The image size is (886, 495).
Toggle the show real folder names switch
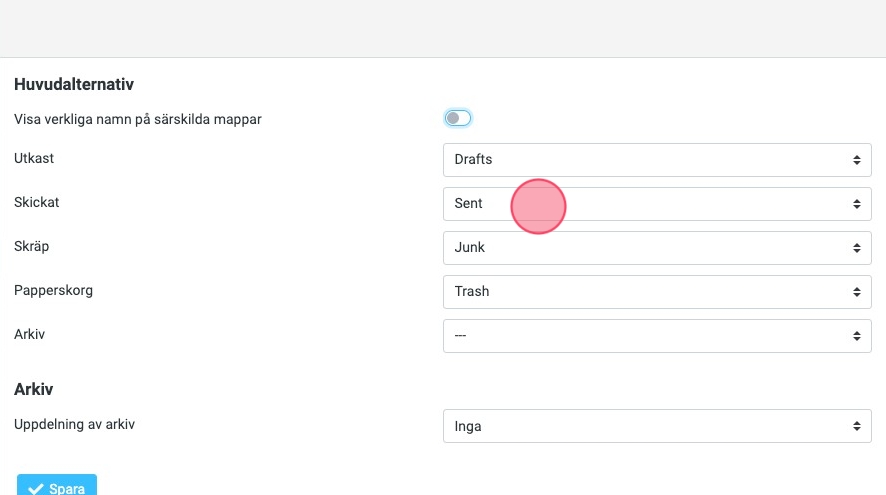pyautogui.click(x=458, y=118)
